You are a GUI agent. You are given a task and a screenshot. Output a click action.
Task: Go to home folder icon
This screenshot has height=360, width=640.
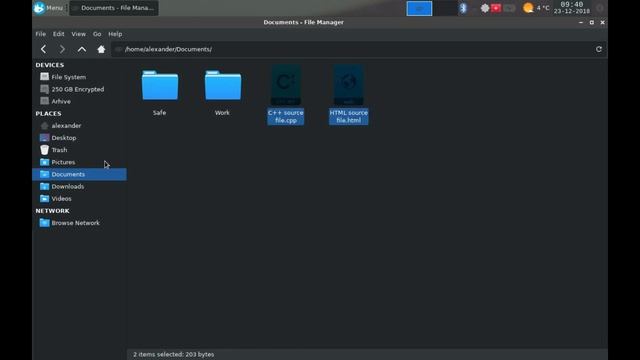coord(101,49)
